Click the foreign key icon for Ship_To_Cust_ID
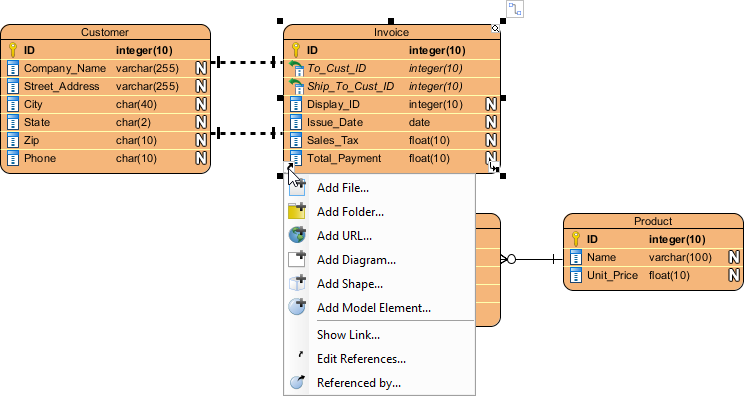Screen dimensions: 744x396 coord(296,86)
